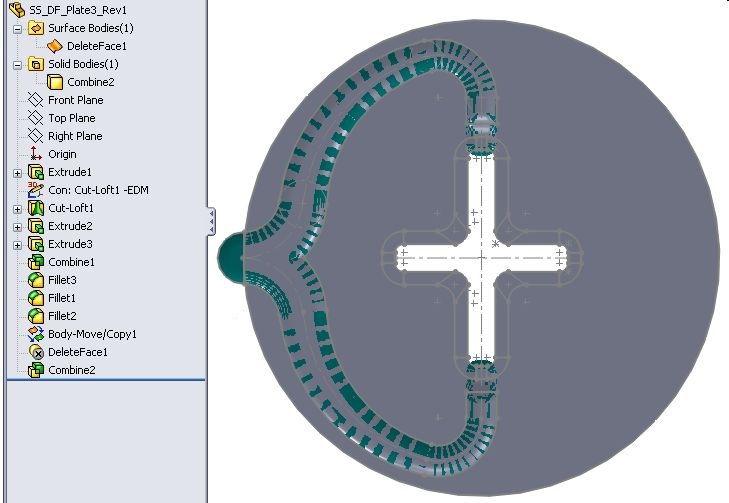Click the Origin icon
Screen dimensions: 729x503
(36, 154)
